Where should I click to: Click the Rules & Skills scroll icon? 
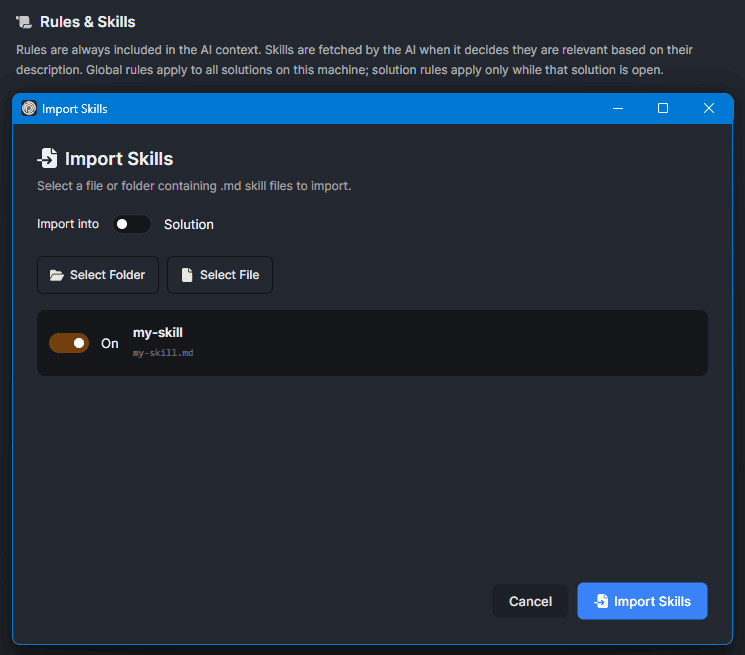(24, 22)
